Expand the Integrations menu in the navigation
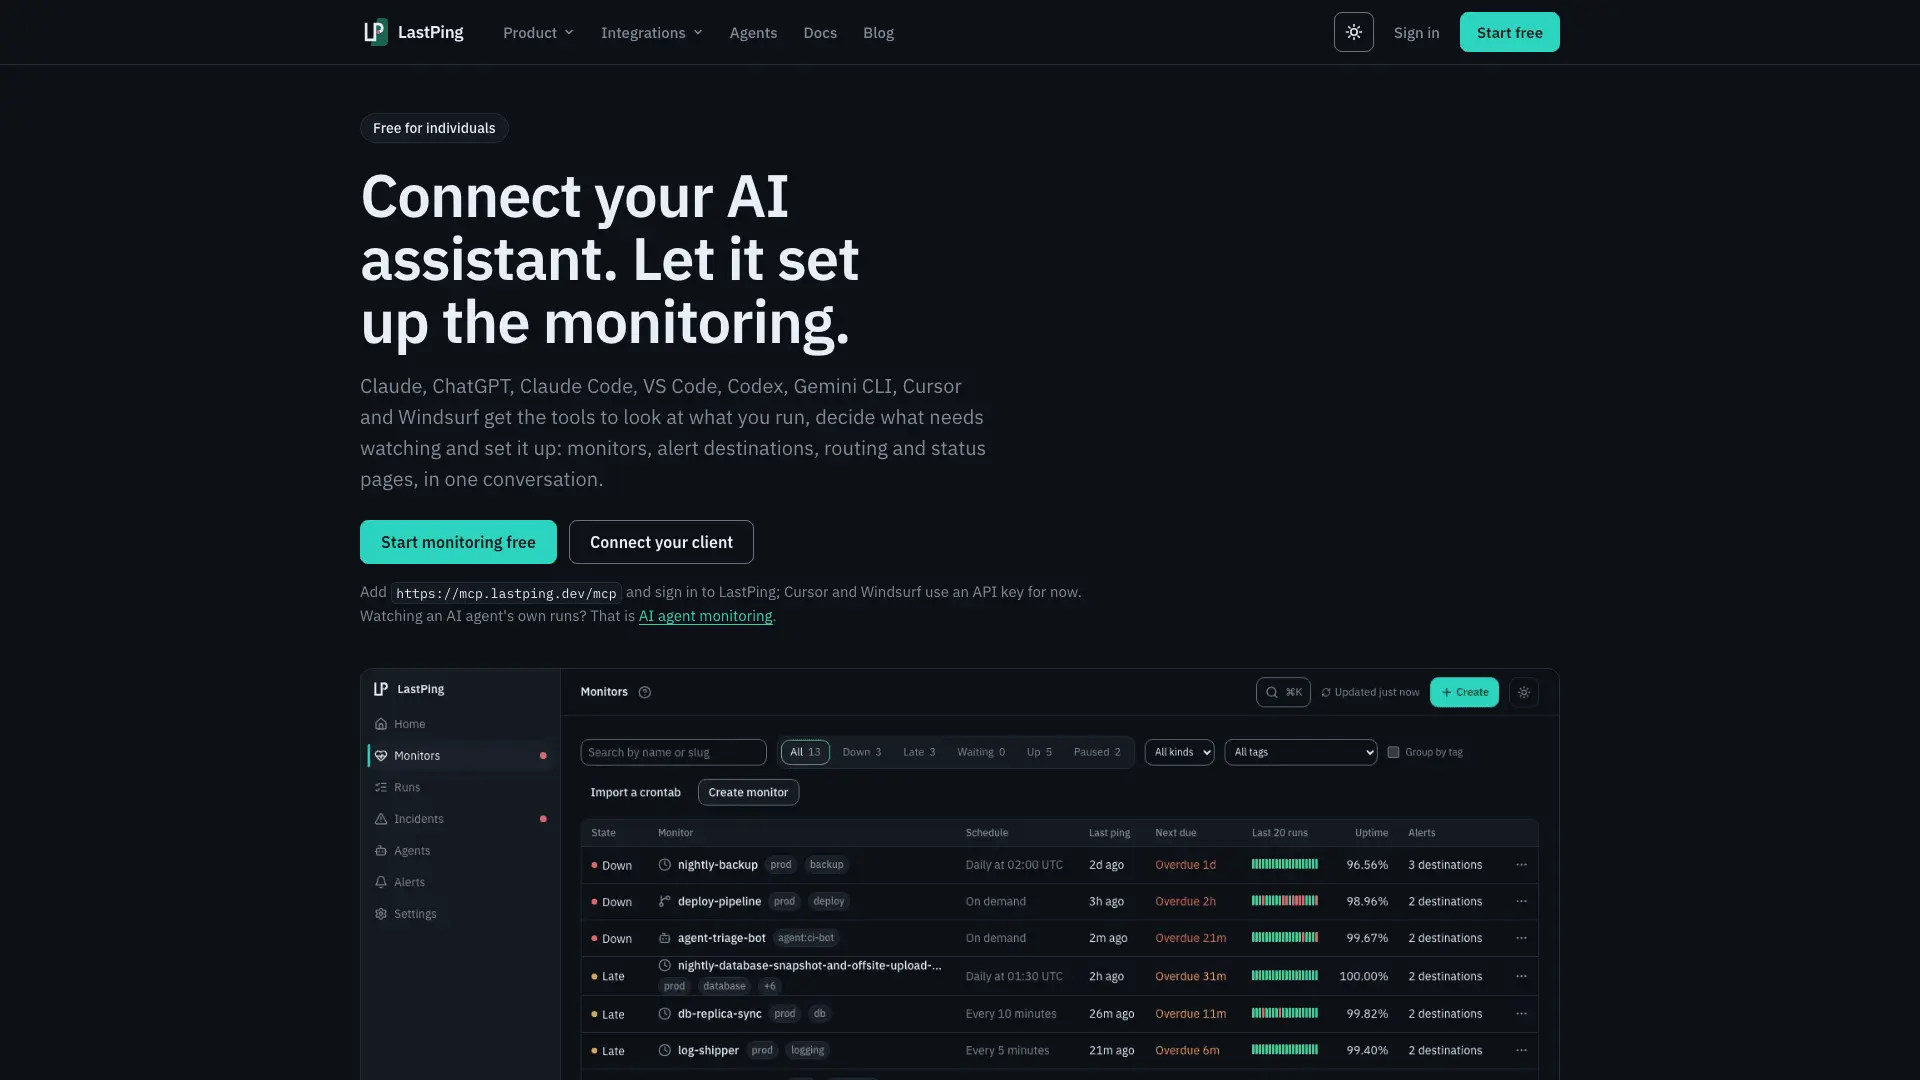The image size is (1920, 1080). (x=651, y=32)
